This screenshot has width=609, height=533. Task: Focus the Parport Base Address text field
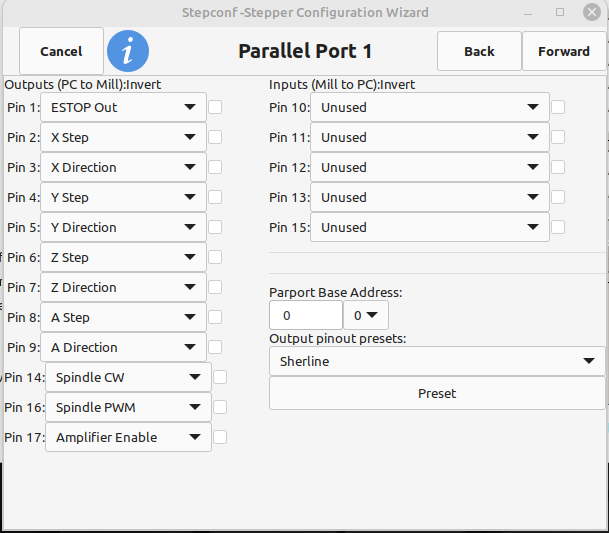pos(306,315)
